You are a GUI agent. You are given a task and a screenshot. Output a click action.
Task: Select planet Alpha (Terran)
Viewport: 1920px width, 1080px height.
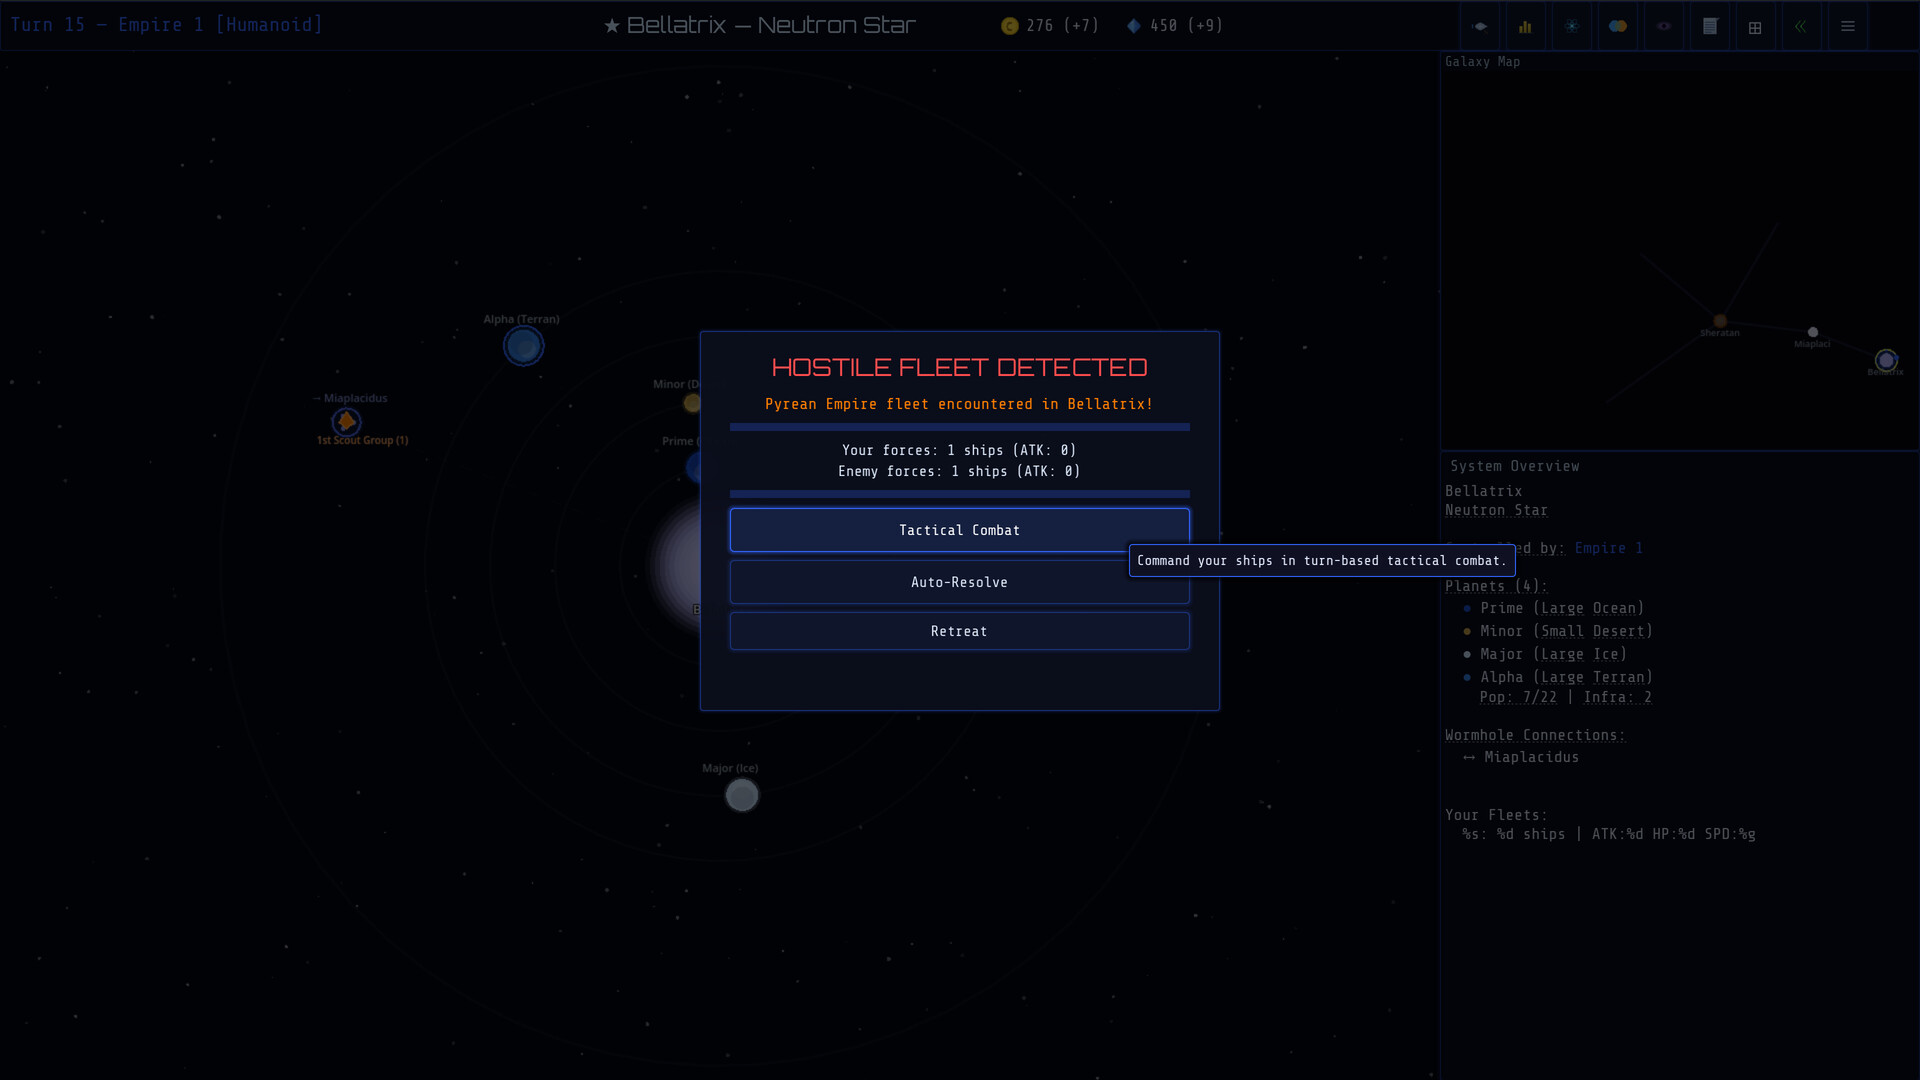click(x=523, y=346)
